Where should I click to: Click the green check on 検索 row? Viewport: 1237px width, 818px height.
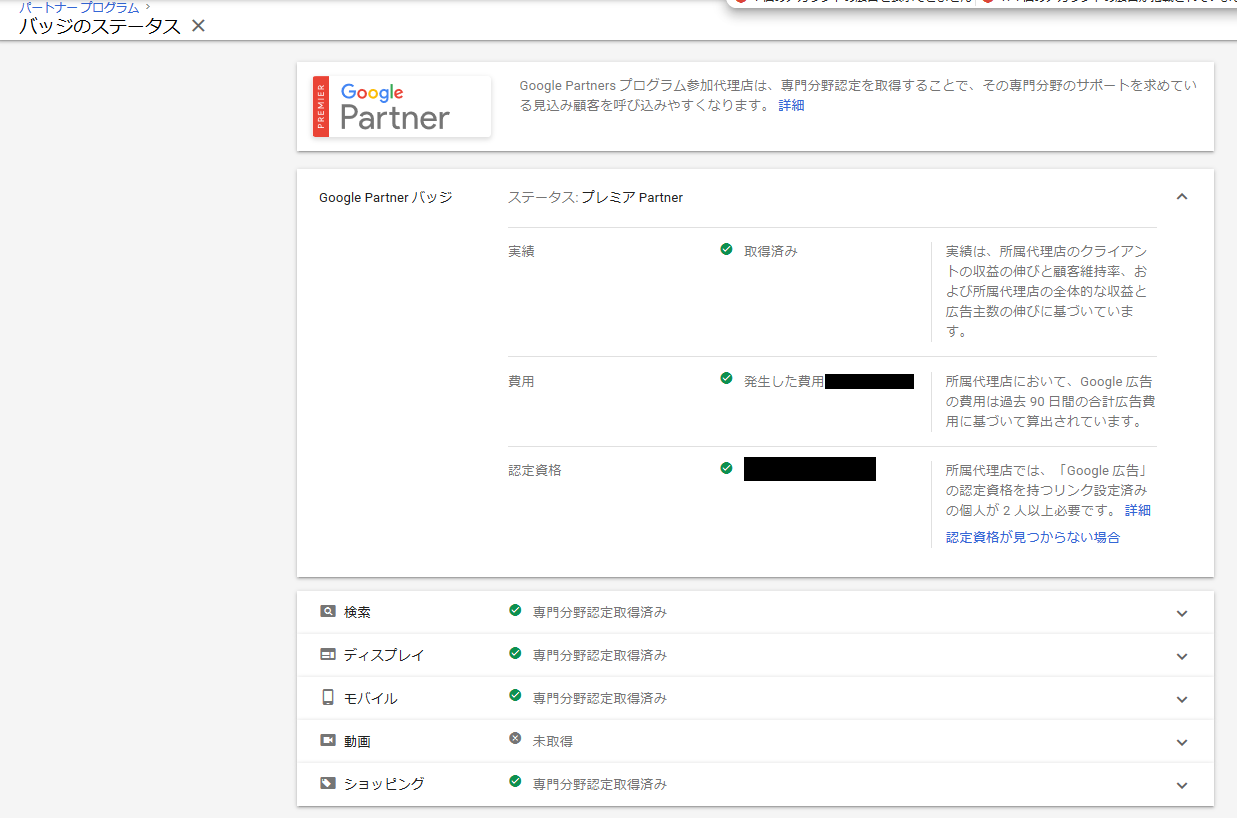pyautogui.click(x=514, y=611)
